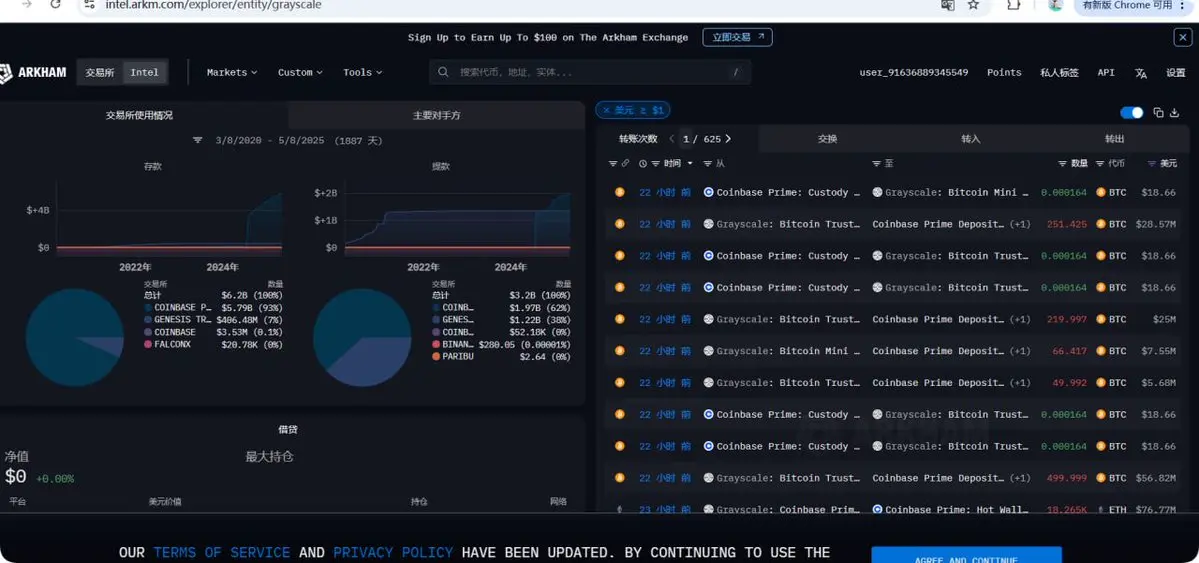Image resolution: width=1199 pixels, height=563 pixels.
Task: Open the date range filter icon beside 3/8/2020
Action: 197,141
